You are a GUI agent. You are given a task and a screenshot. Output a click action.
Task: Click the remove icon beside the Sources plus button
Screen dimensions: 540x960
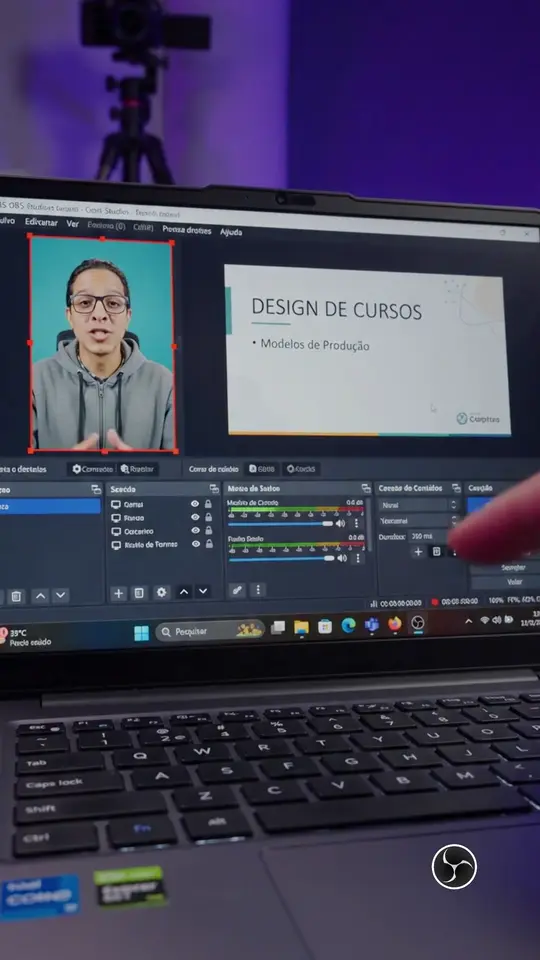coord(139,593)
